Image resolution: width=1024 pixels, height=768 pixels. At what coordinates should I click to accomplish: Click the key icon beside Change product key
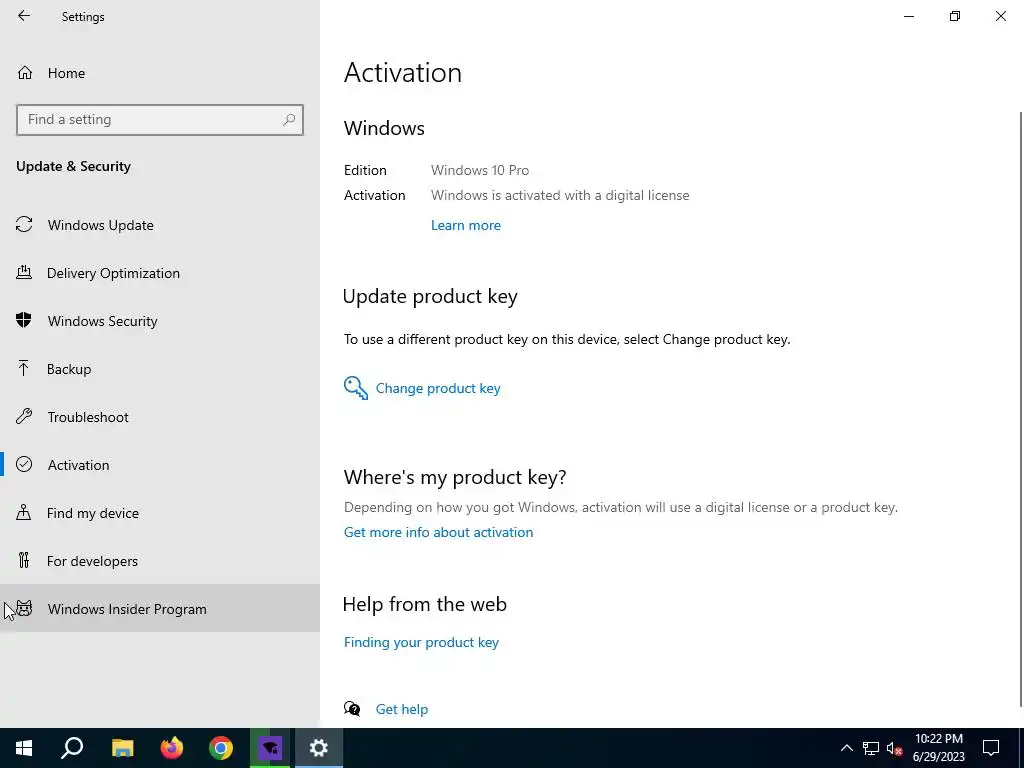click(x=356, y=388)
